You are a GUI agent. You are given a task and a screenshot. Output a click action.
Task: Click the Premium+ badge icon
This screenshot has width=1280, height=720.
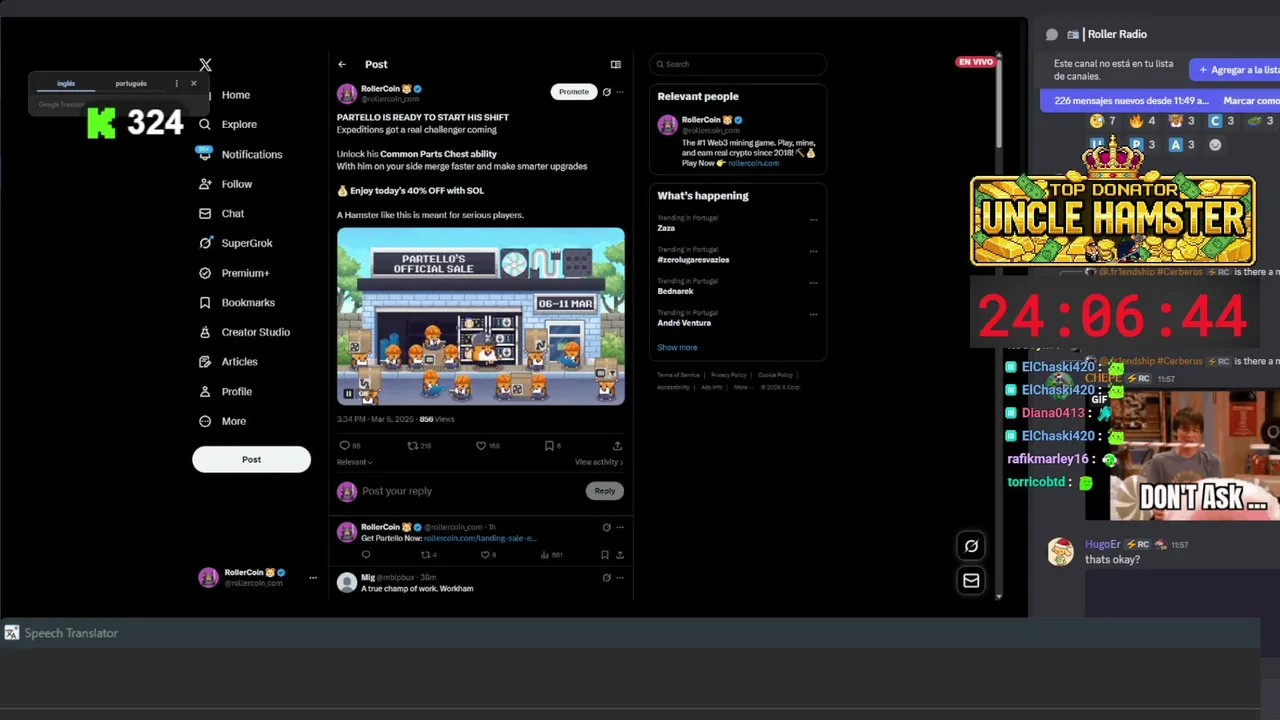[205, 273]
